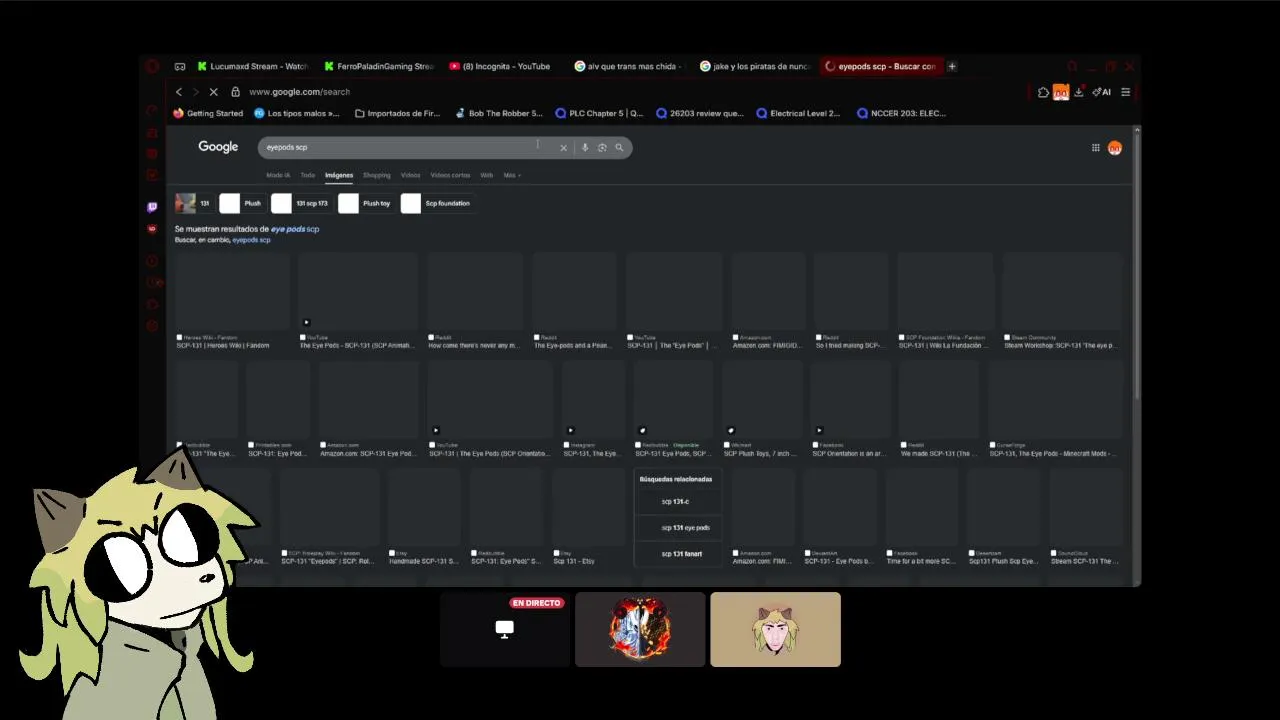Search instead for 'eyepods scp' link
The width and height of the screenshot is (1280, 720).
(x=251, y=240)
